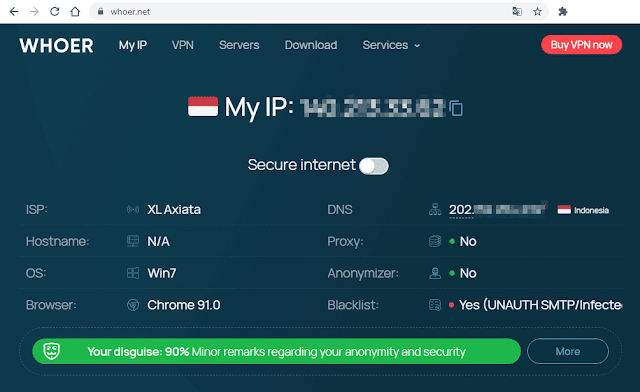Click the Chrome 91.0 browser value
This screenshot has height=392, width=640.
[184, 305]
